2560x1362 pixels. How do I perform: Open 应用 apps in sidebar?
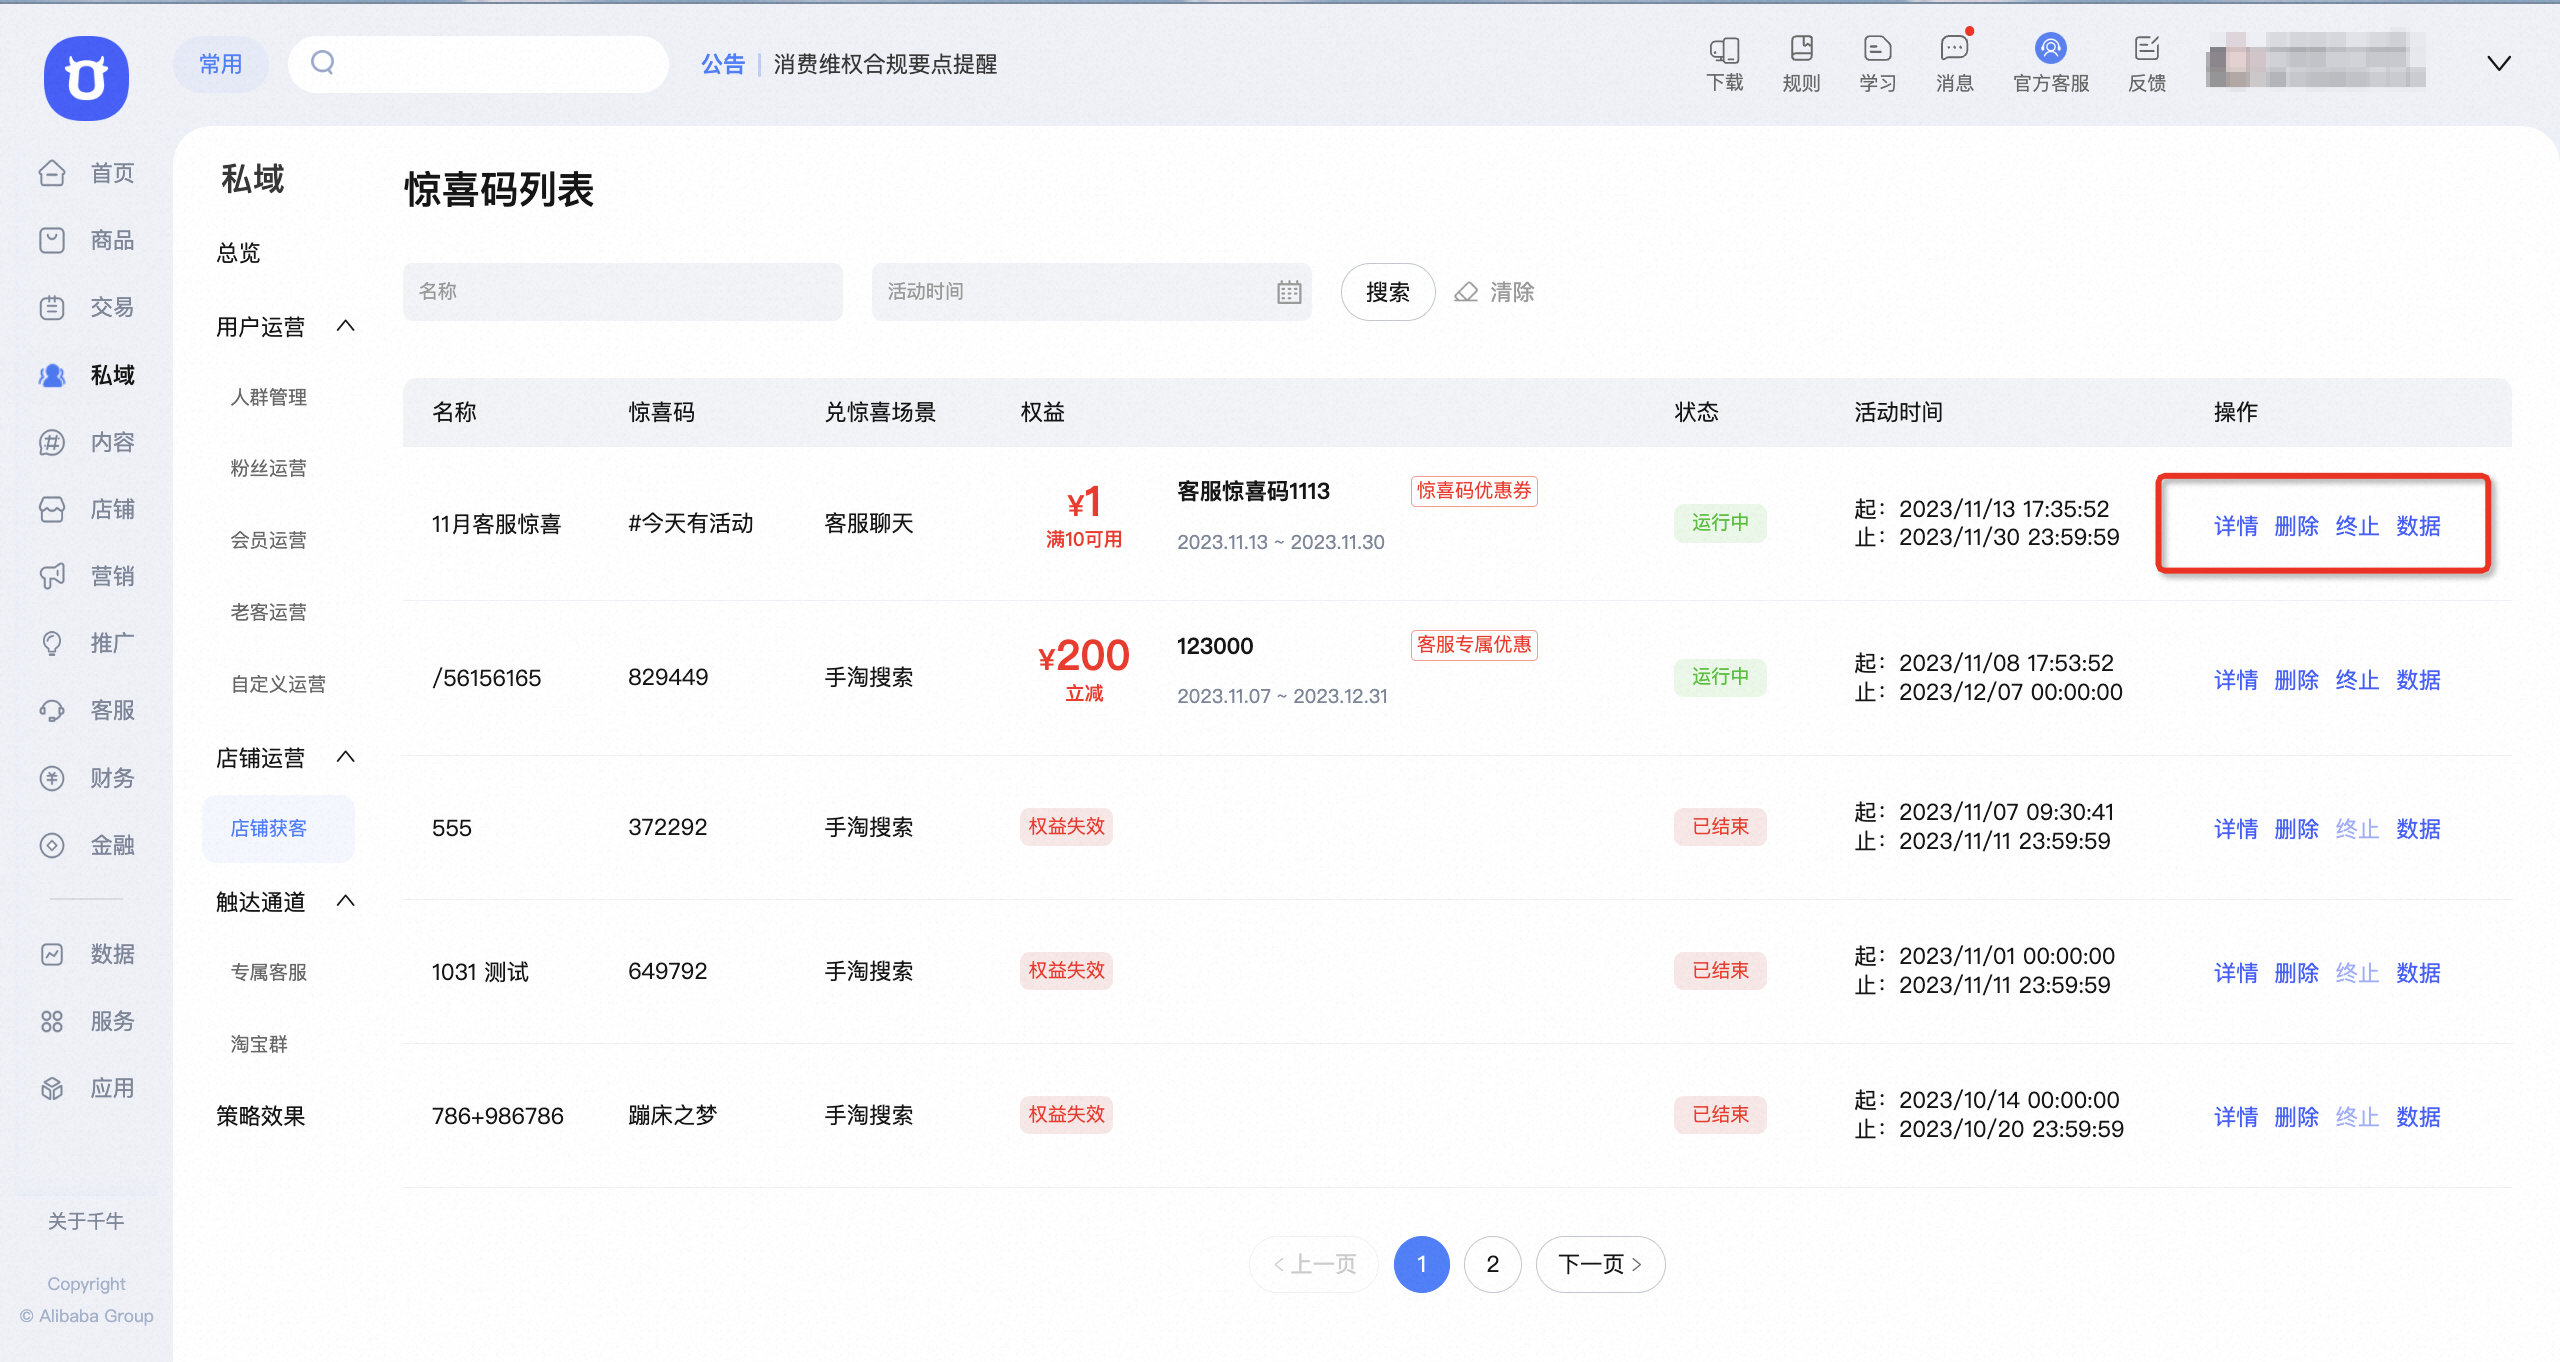click(x=87, y=1088)
